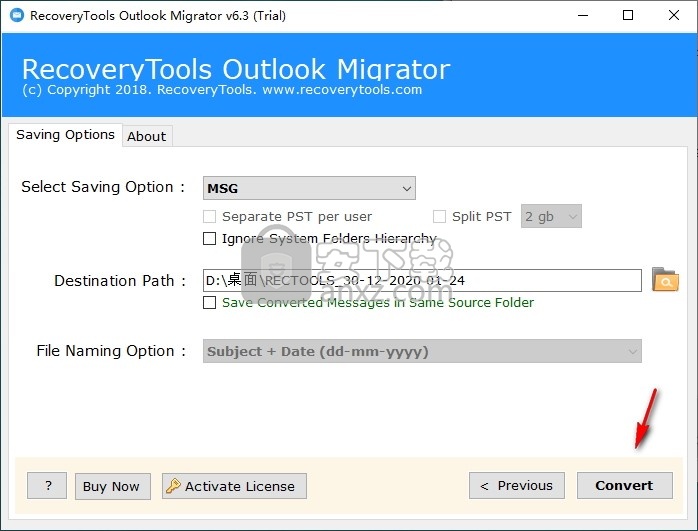The height and width of the screenshot is (531, 698).
Task: Close the Outlook Migrator window
Action: pyautogui.click(x=674, y=16)
